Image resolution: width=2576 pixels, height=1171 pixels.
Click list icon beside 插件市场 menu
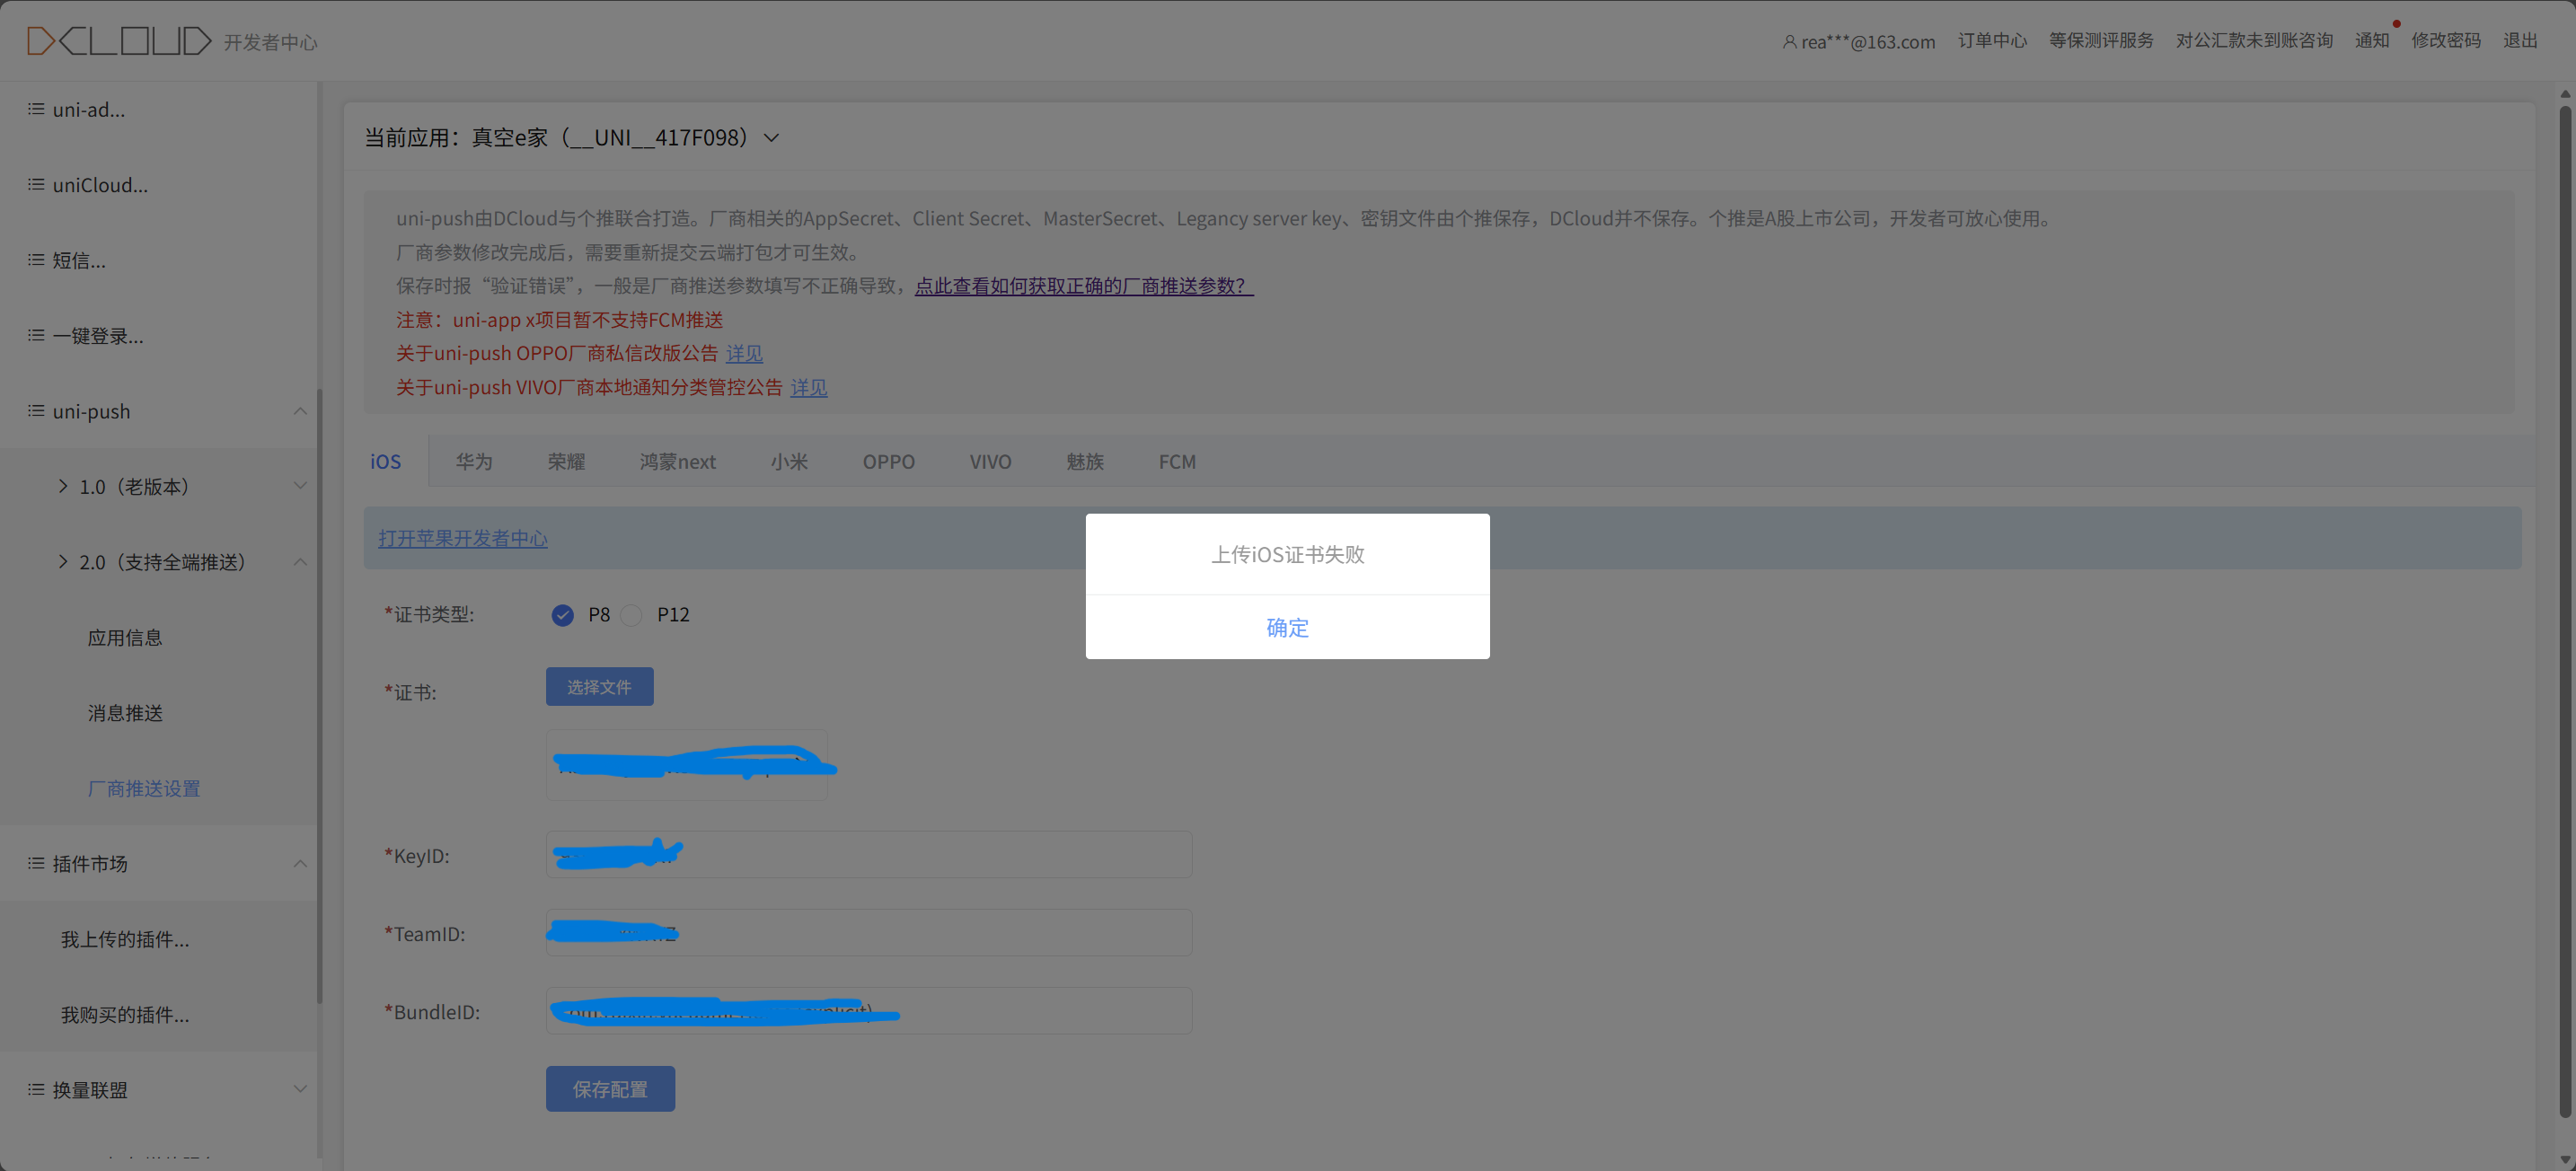pyautogui.click(x=36, y=863)
